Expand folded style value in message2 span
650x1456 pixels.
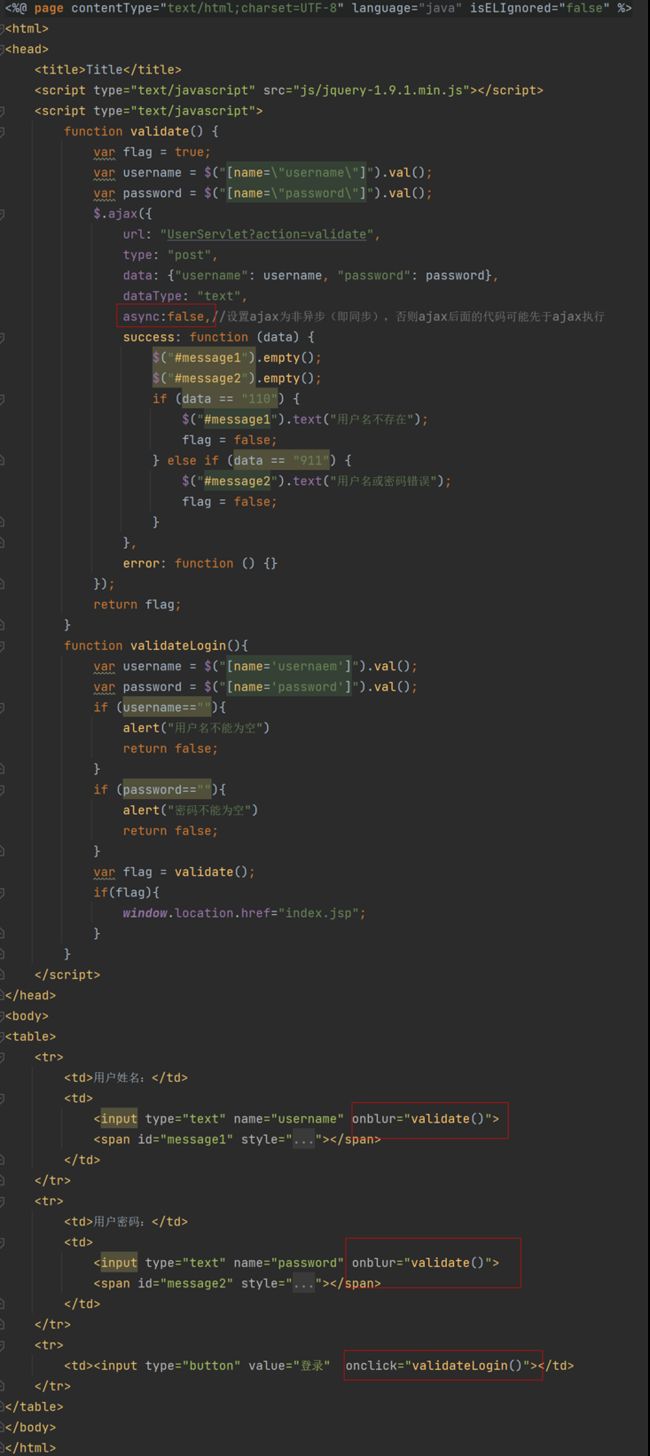(303, 1283)
